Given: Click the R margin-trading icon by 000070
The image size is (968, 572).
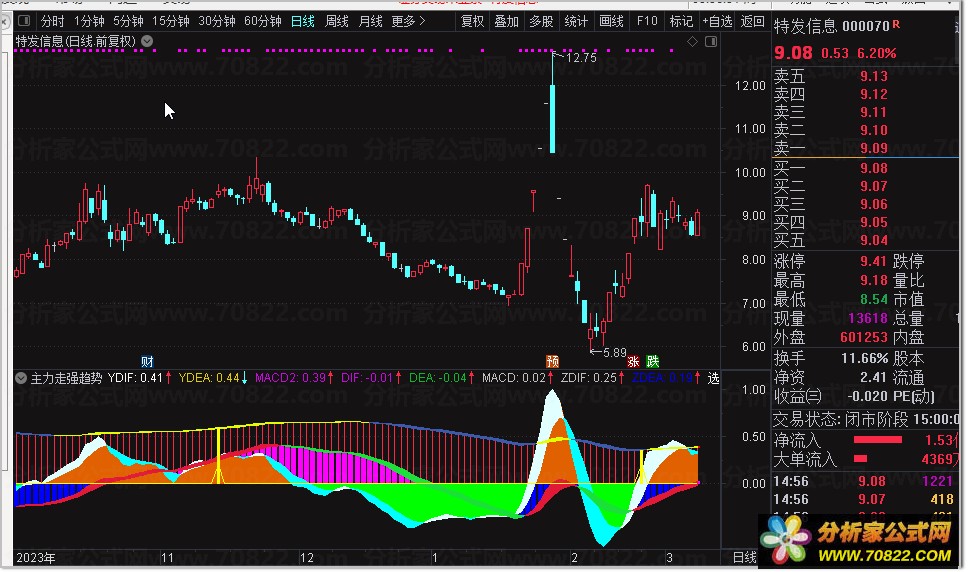Looking at the screenshot, I should 896,25.
